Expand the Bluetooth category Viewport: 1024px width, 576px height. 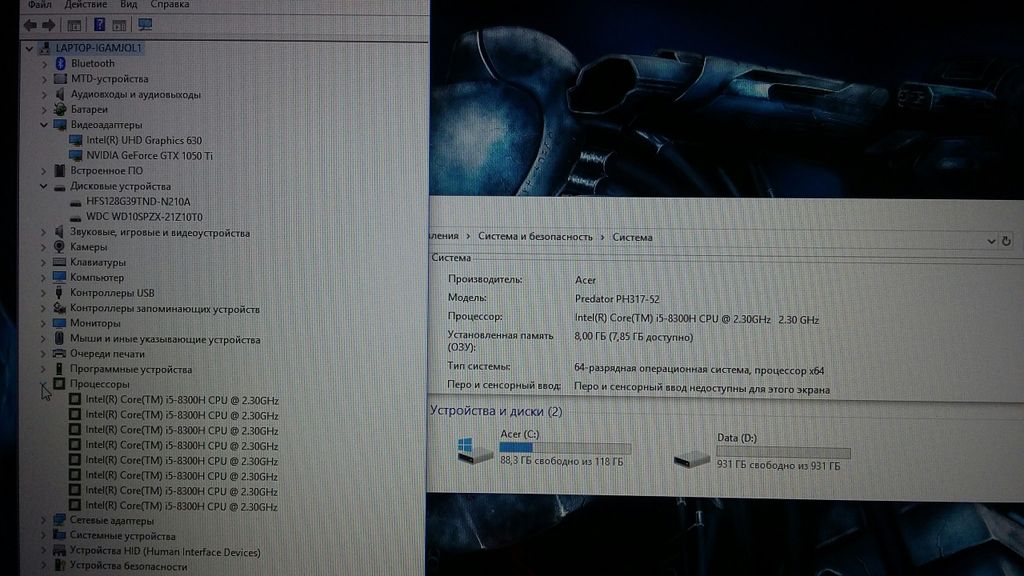pos(44,64)
